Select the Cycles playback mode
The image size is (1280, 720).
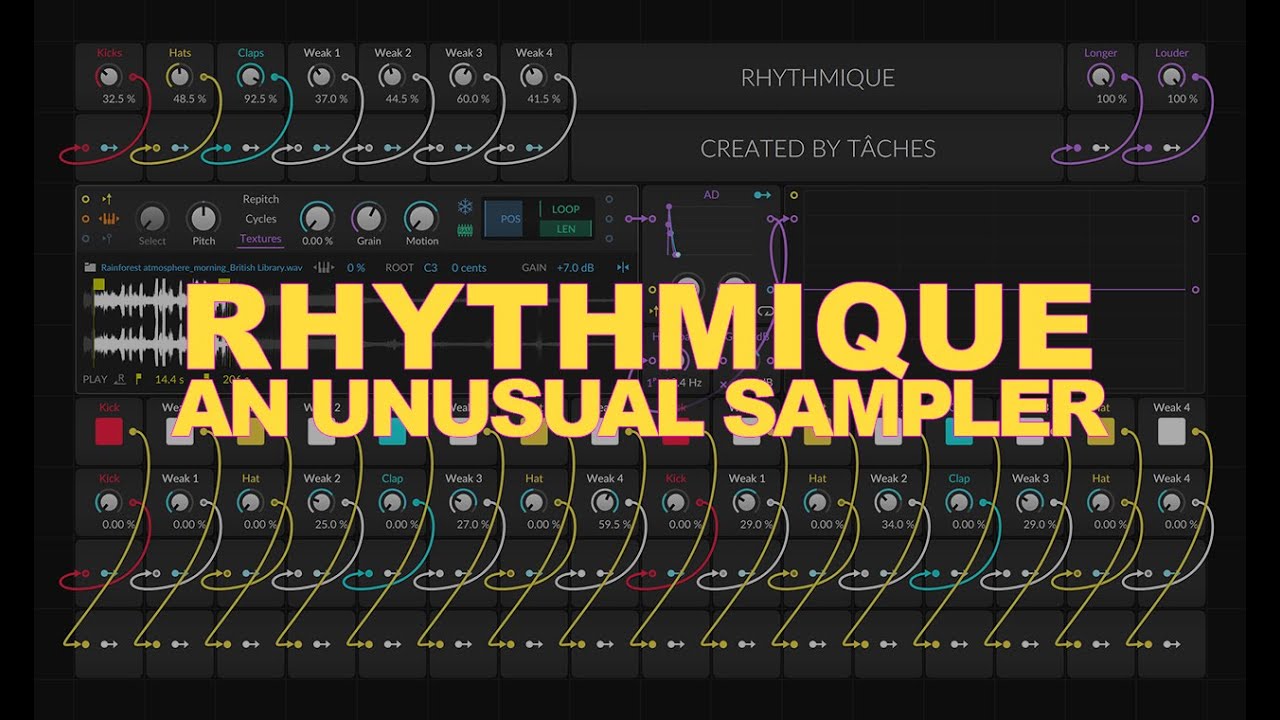pos(261,219)
